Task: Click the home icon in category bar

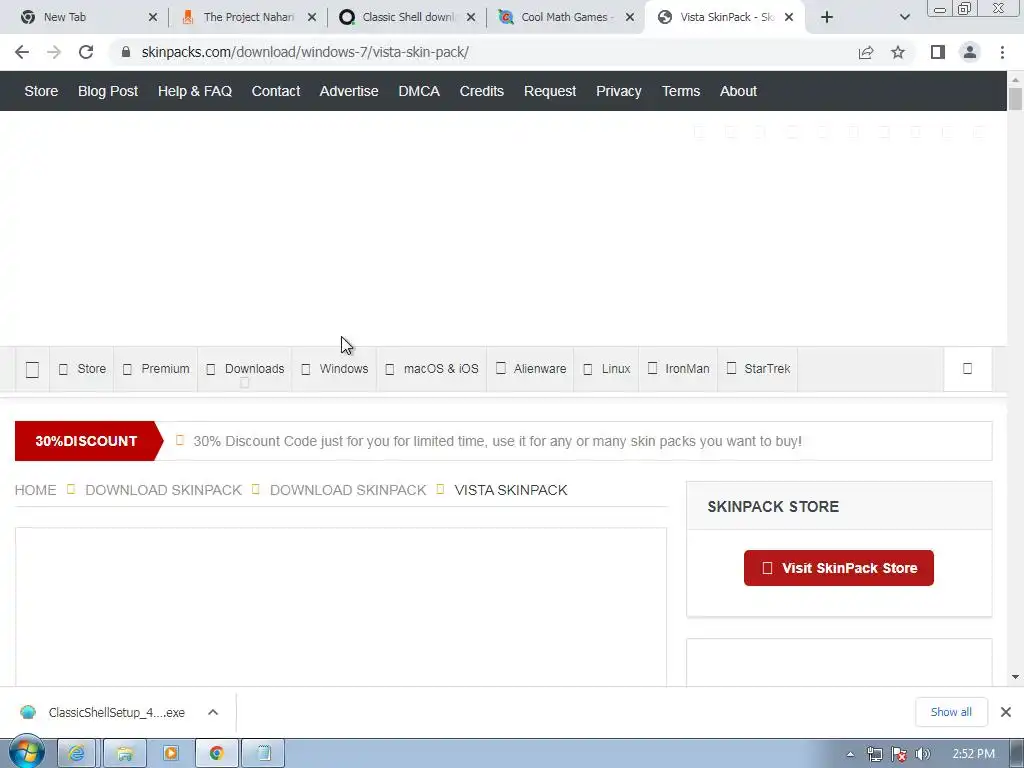Action: pyautogui.click(x=32, y=370)
